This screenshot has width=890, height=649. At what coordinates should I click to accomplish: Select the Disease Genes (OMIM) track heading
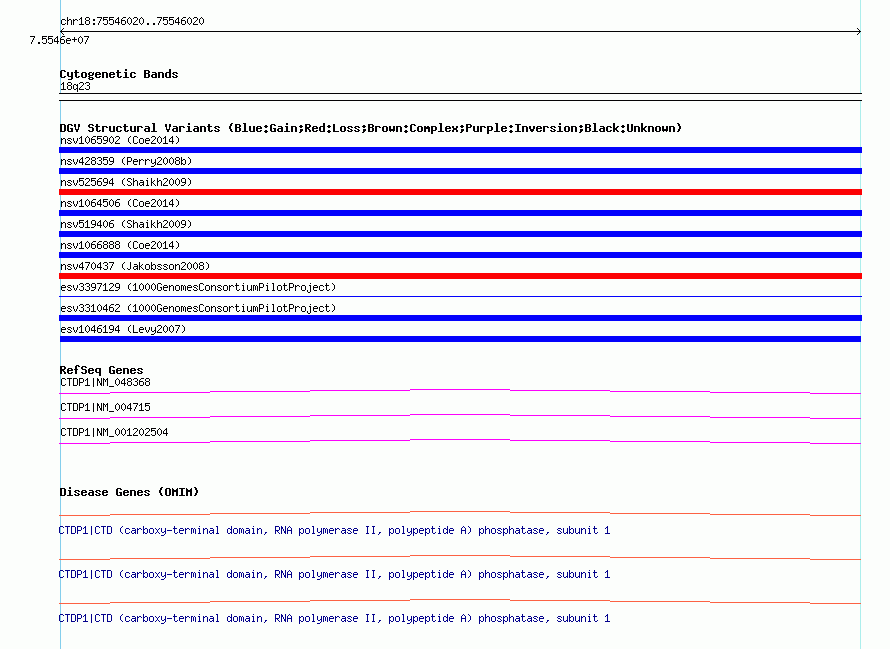[x=129, y=492]
